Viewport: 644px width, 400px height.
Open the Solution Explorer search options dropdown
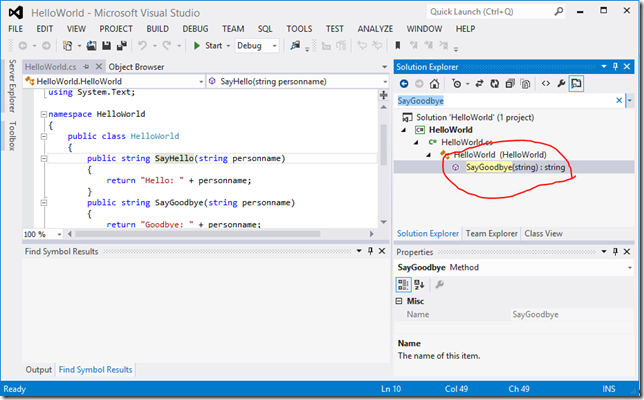click(629, 101)
